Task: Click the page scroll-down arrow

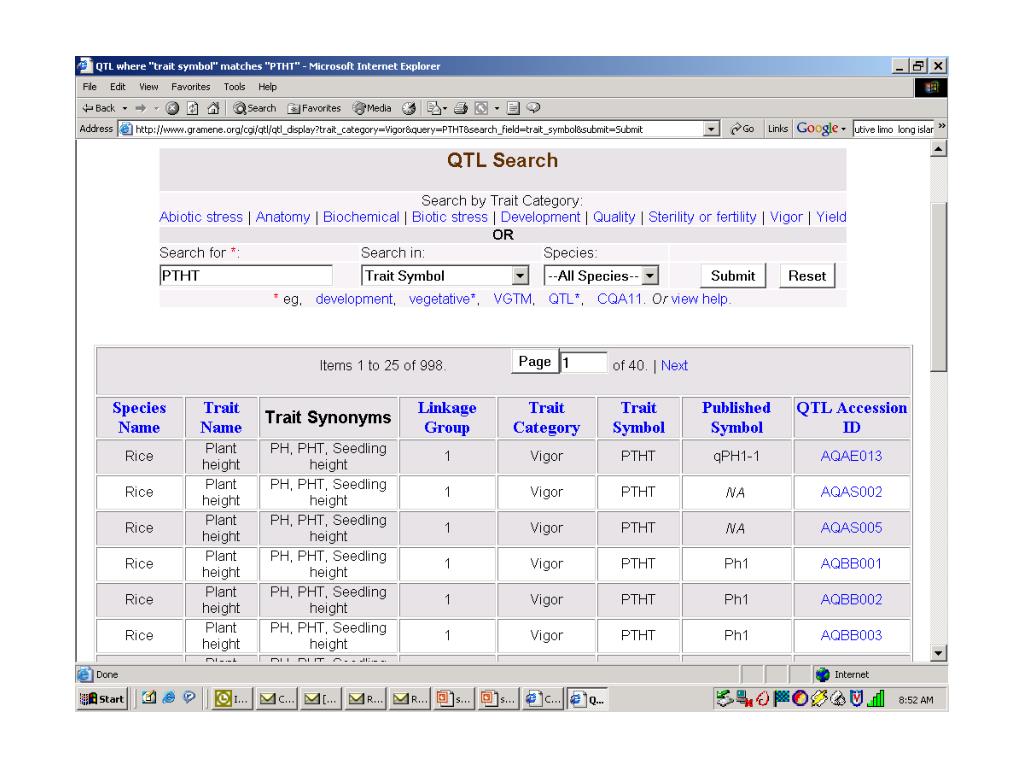Action: (x=939, y=652)
